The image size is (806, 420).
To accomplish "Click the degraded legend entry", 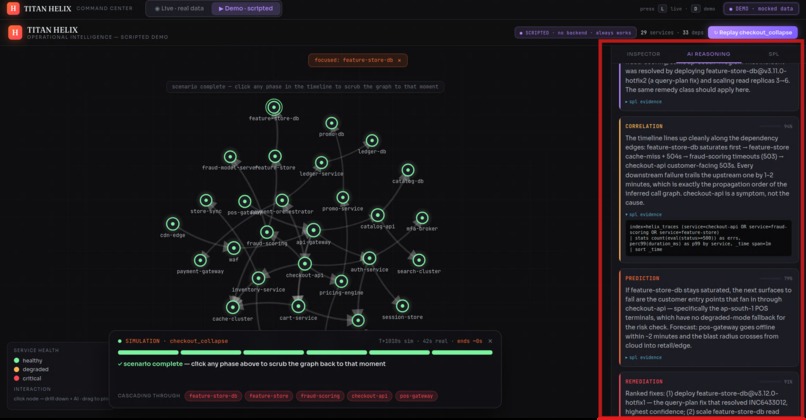I will (31, 369).
